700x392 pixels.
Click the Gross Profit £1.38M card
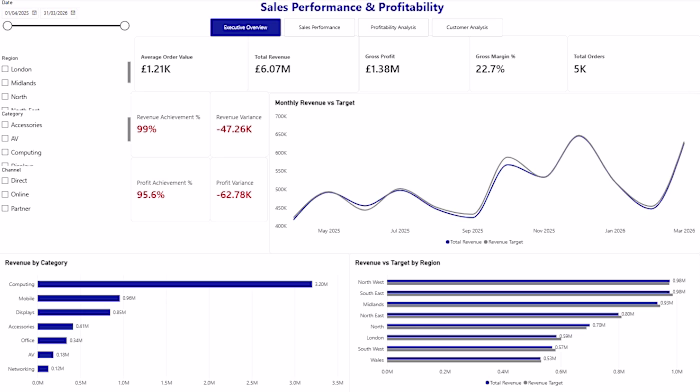tap(414, 64)
